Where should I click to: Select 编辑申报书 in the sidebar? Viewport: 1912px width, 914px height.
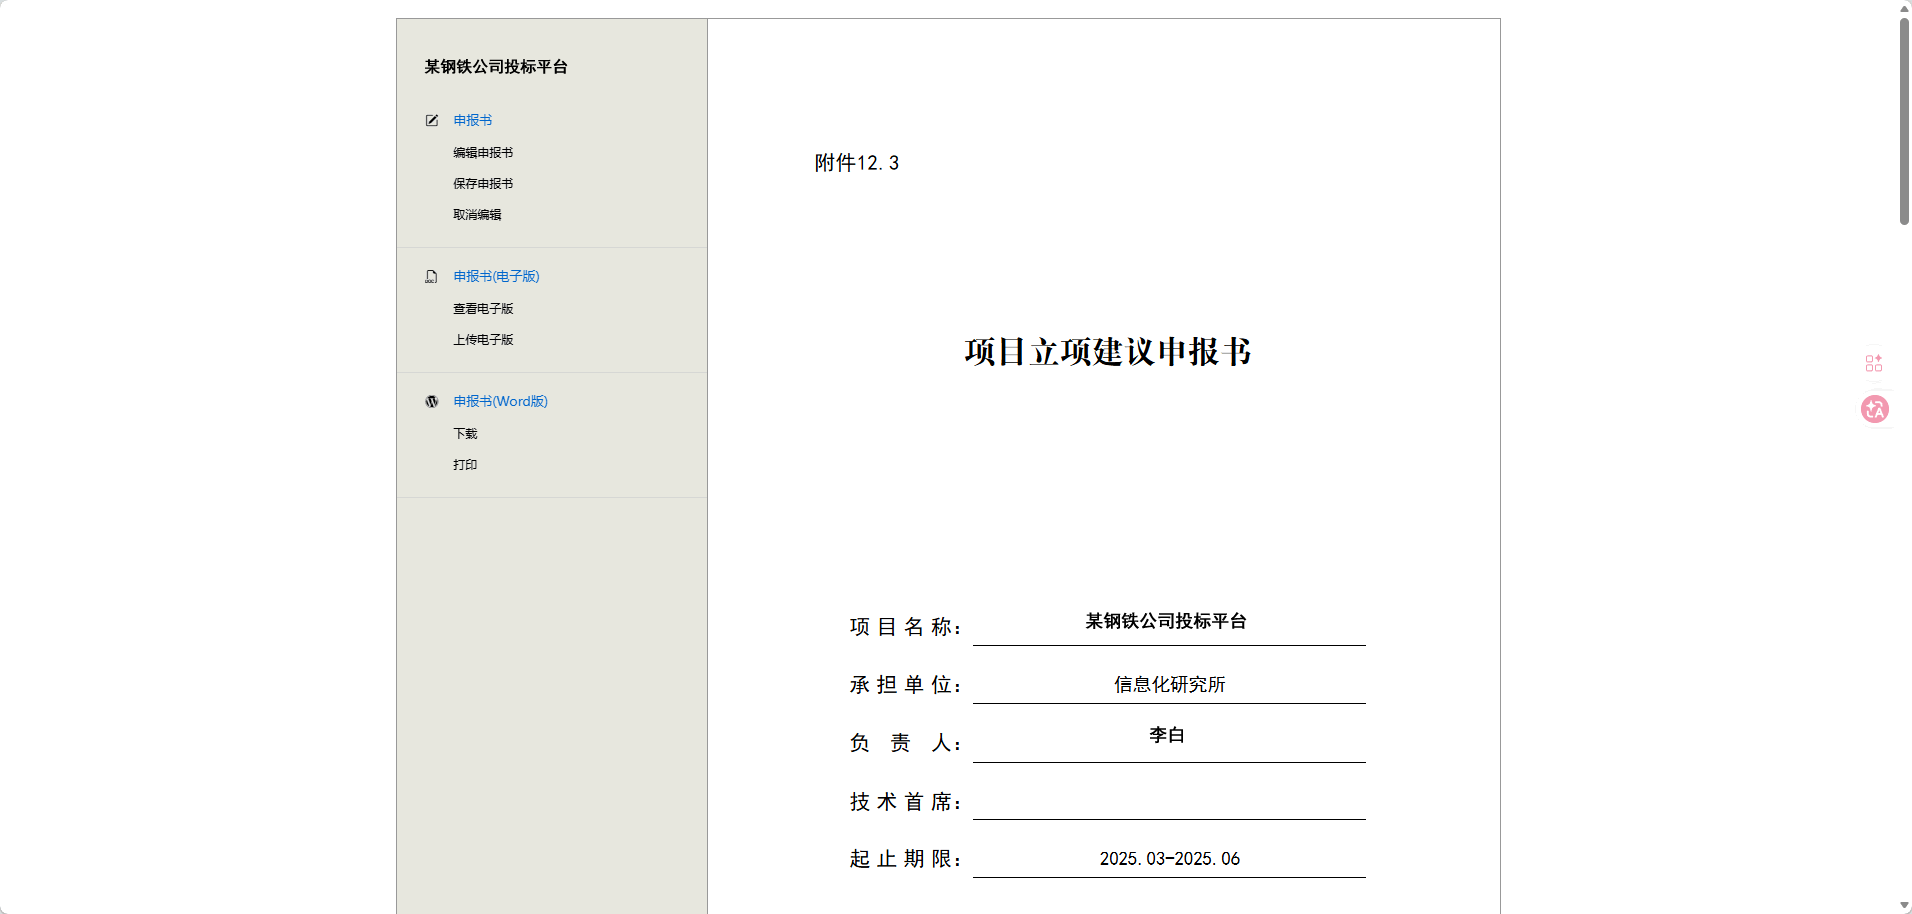click(483, 153)
